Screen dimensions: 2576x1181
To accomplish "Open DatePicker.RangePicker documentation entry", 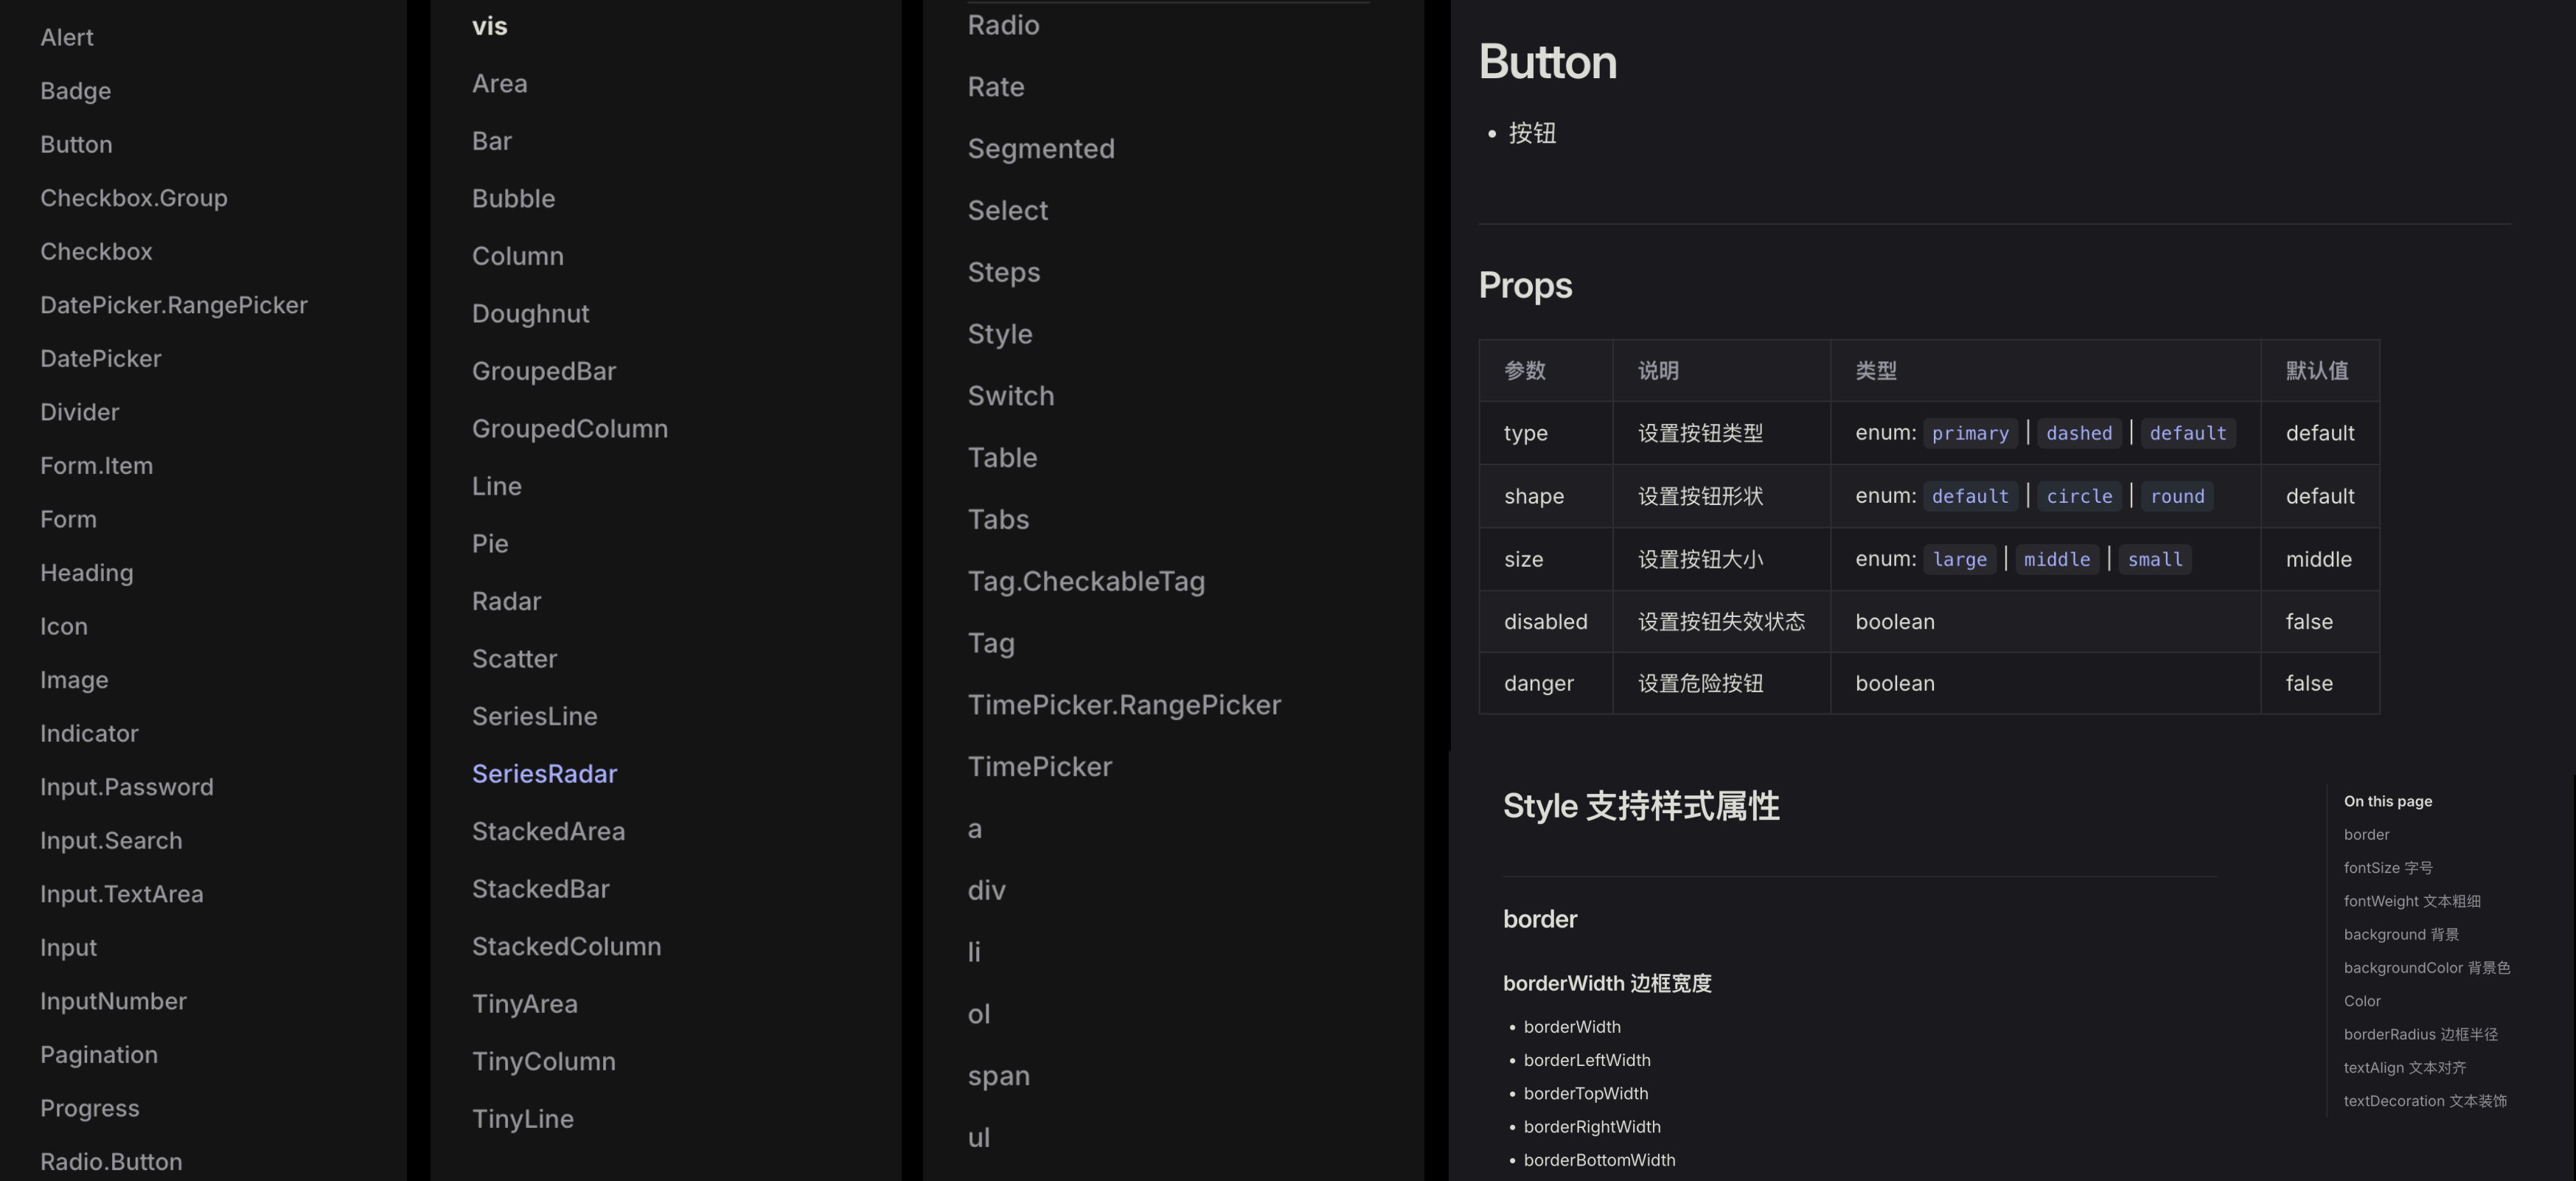I will tap(173, 305).
